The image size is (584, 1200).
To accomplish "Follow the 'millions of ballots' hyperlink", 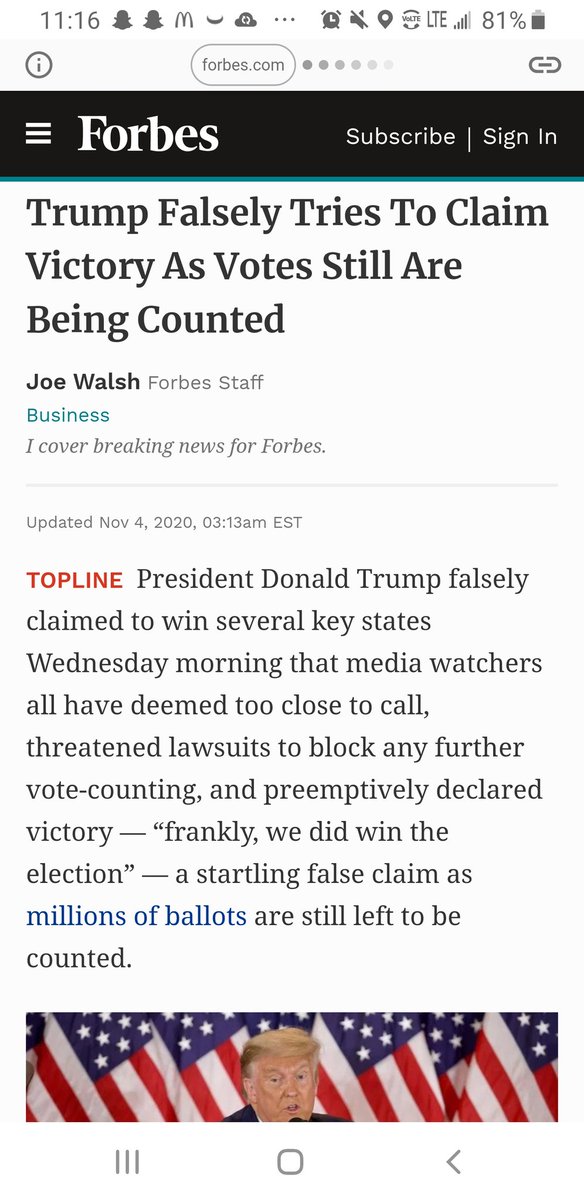I will click(136, 916).
